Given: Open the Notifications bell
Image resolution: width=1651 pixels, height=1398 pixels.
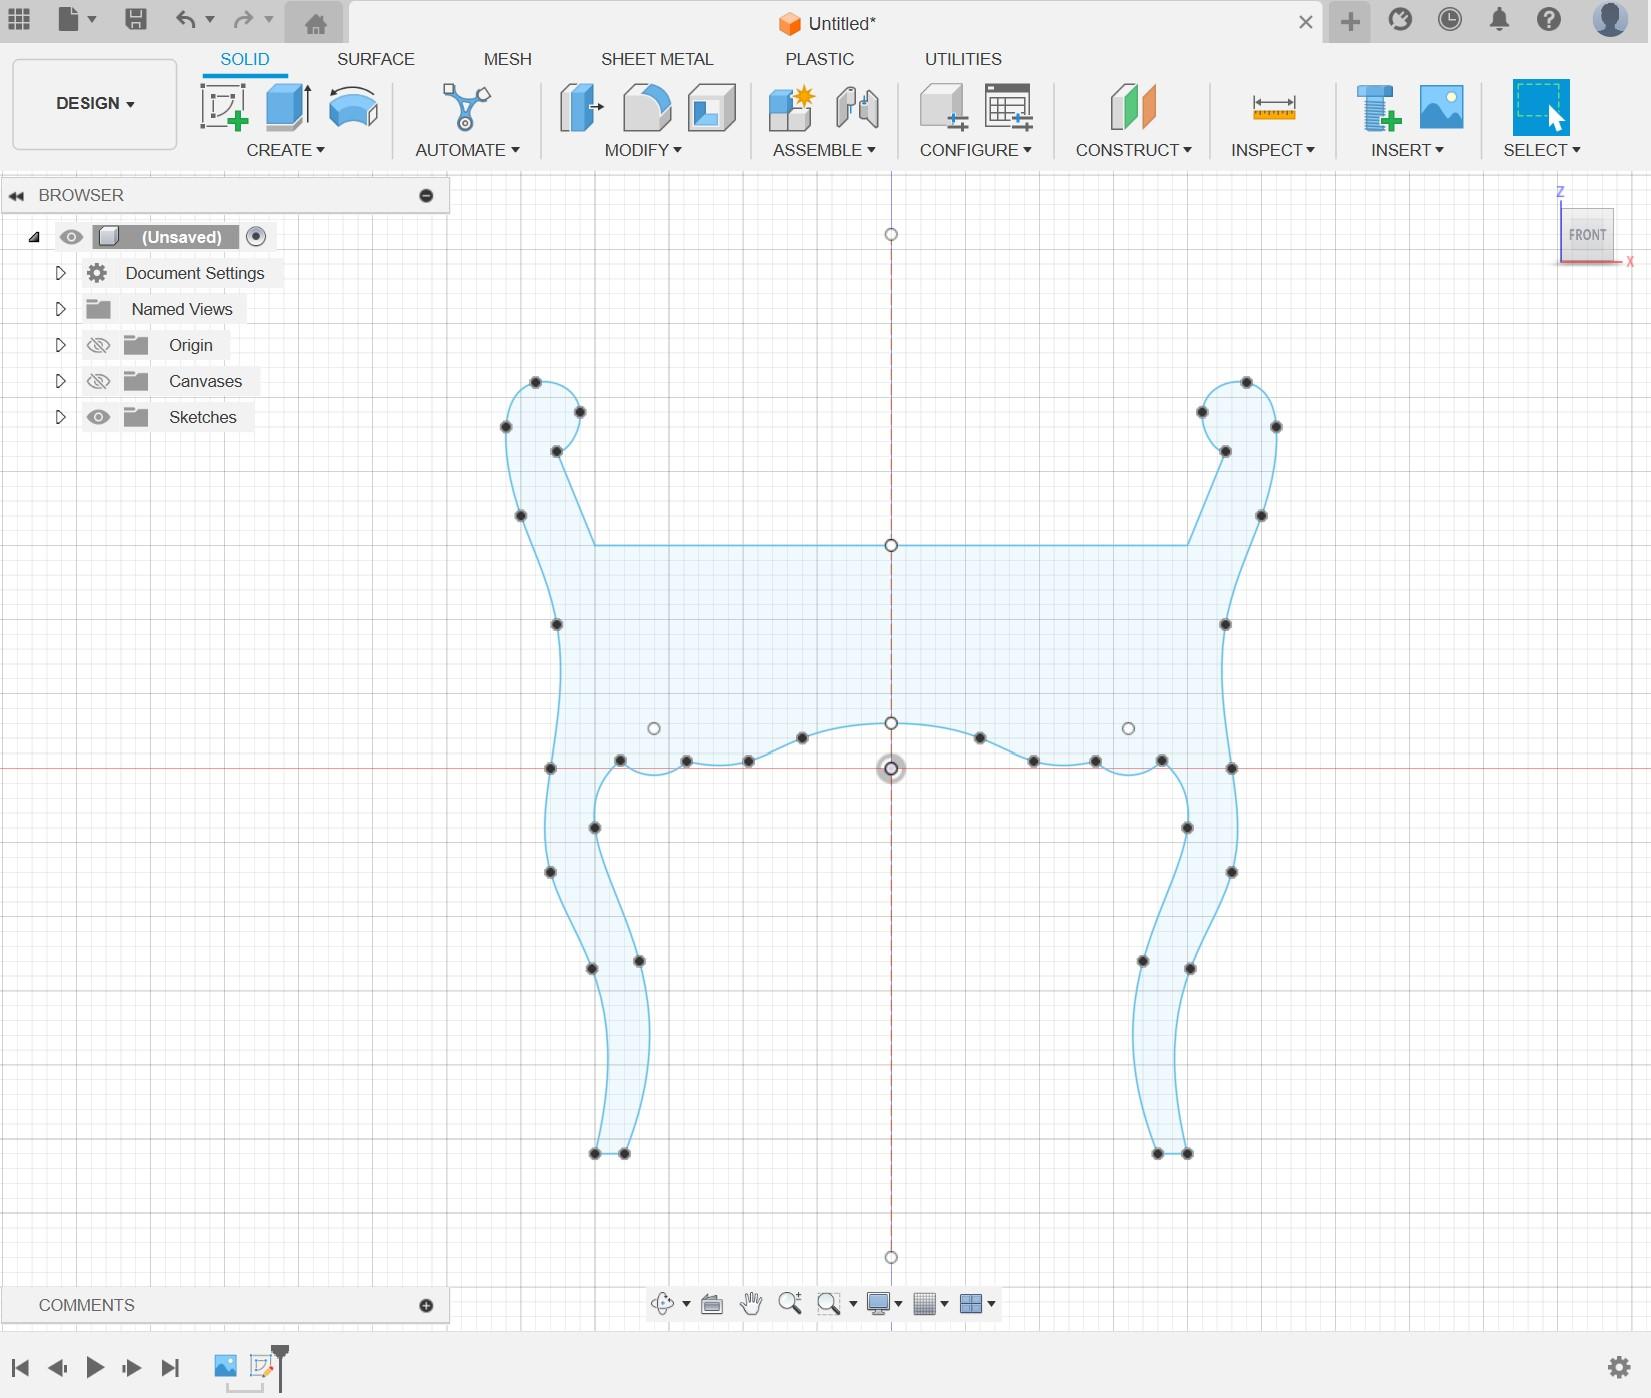Looking at the screenshot, I should coord(1499,19).
